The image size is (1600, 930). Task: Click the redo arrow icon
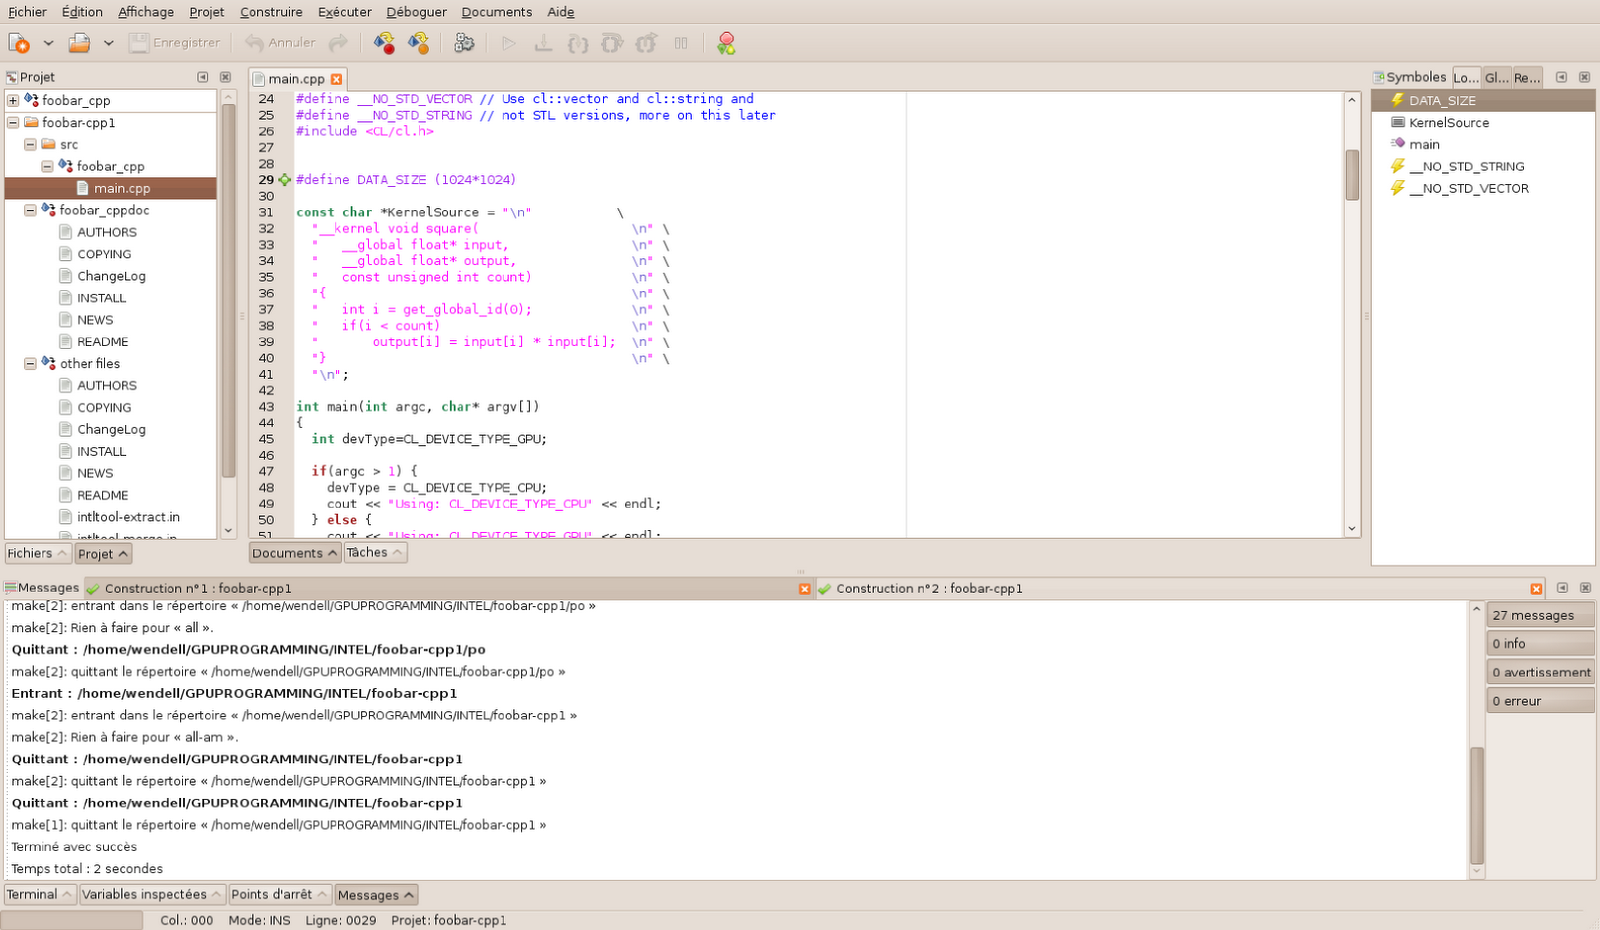(340, 43)
